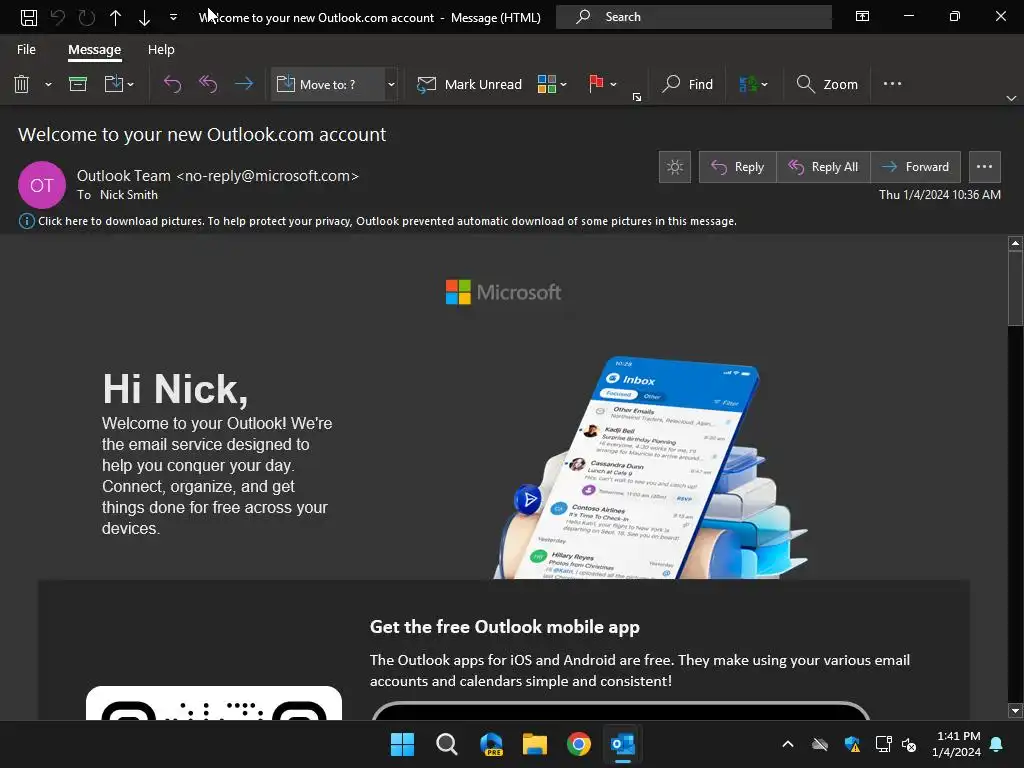The height and width of the screenshot is (768, 1024).
Task: Click the scrollbar down arrow
Action: click(x=1015, y=711)
